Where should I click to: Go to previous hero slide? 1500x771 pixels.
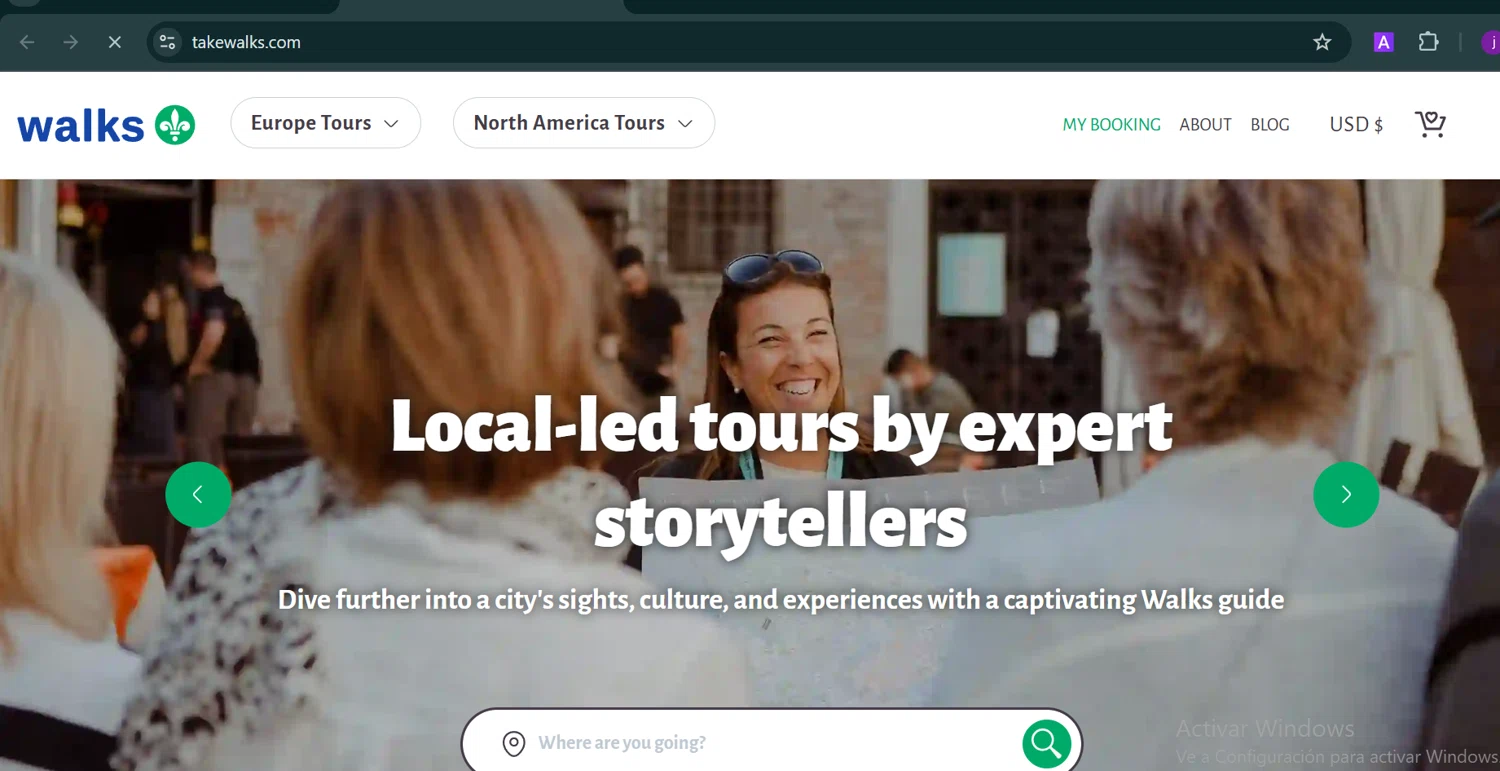pyautogui.click(x=198, y=494)
